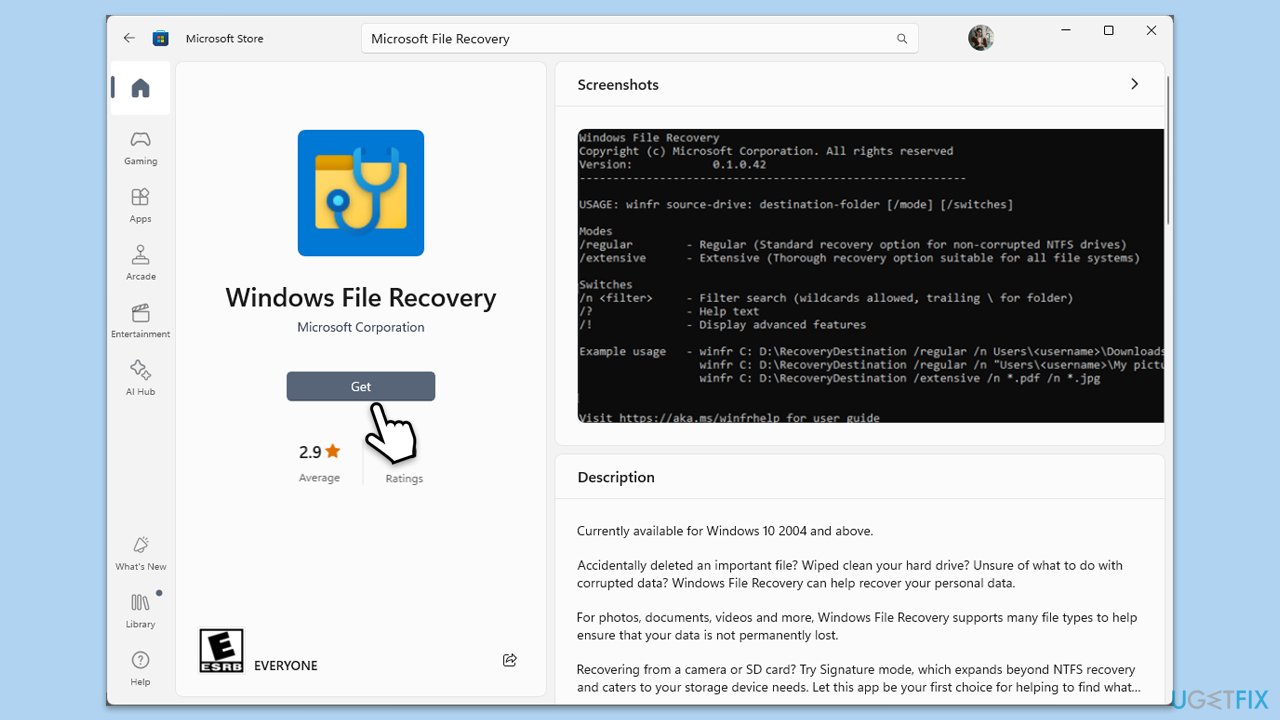Expand Screenshots with the chevron arrow
Viewport: 1280px width, 720px height.
1134,84
